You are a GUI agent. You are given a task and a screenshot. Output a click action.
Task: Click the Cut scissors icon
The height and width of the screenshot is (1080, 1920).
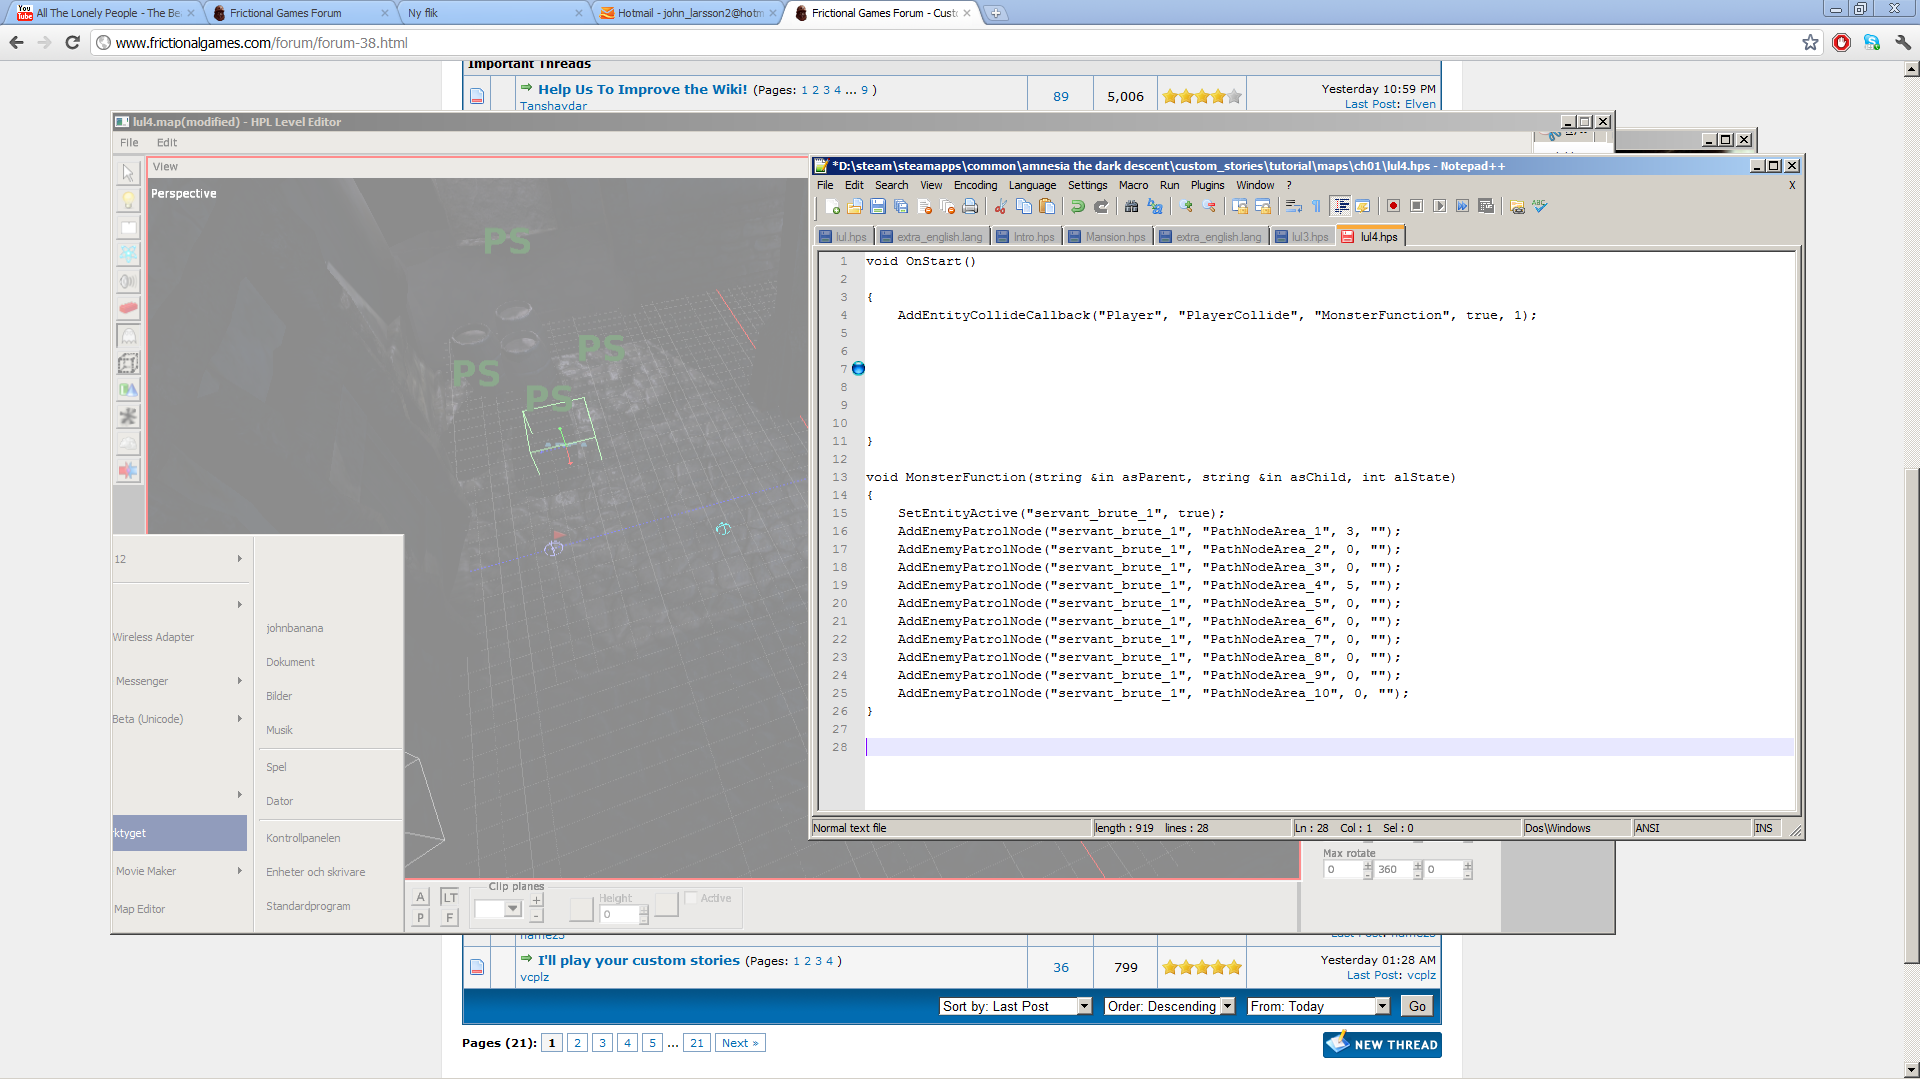pos(1000,206)
